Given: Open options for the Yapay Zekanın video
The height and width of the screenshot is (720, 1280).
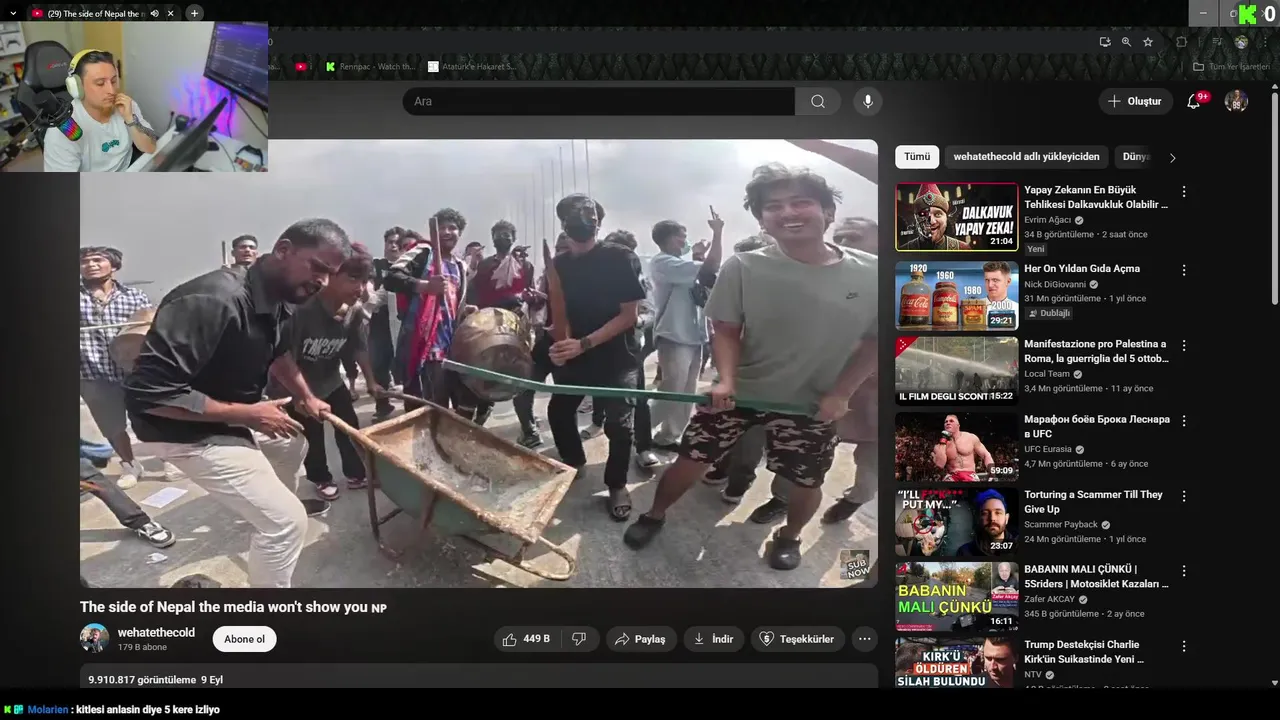Looking at the screenshot, I should click(x=1184, y=191).
